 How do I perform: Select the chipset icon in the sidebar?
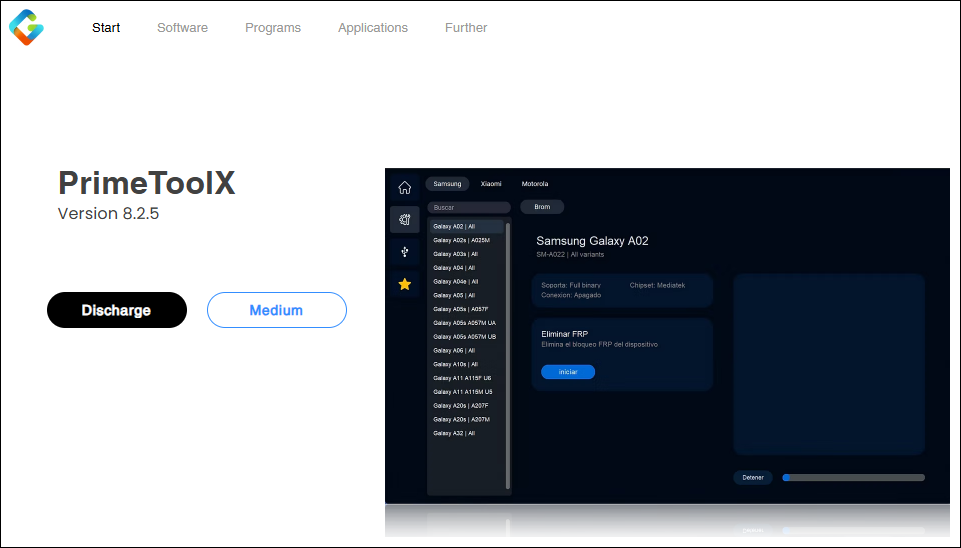(x=404, y=220)
